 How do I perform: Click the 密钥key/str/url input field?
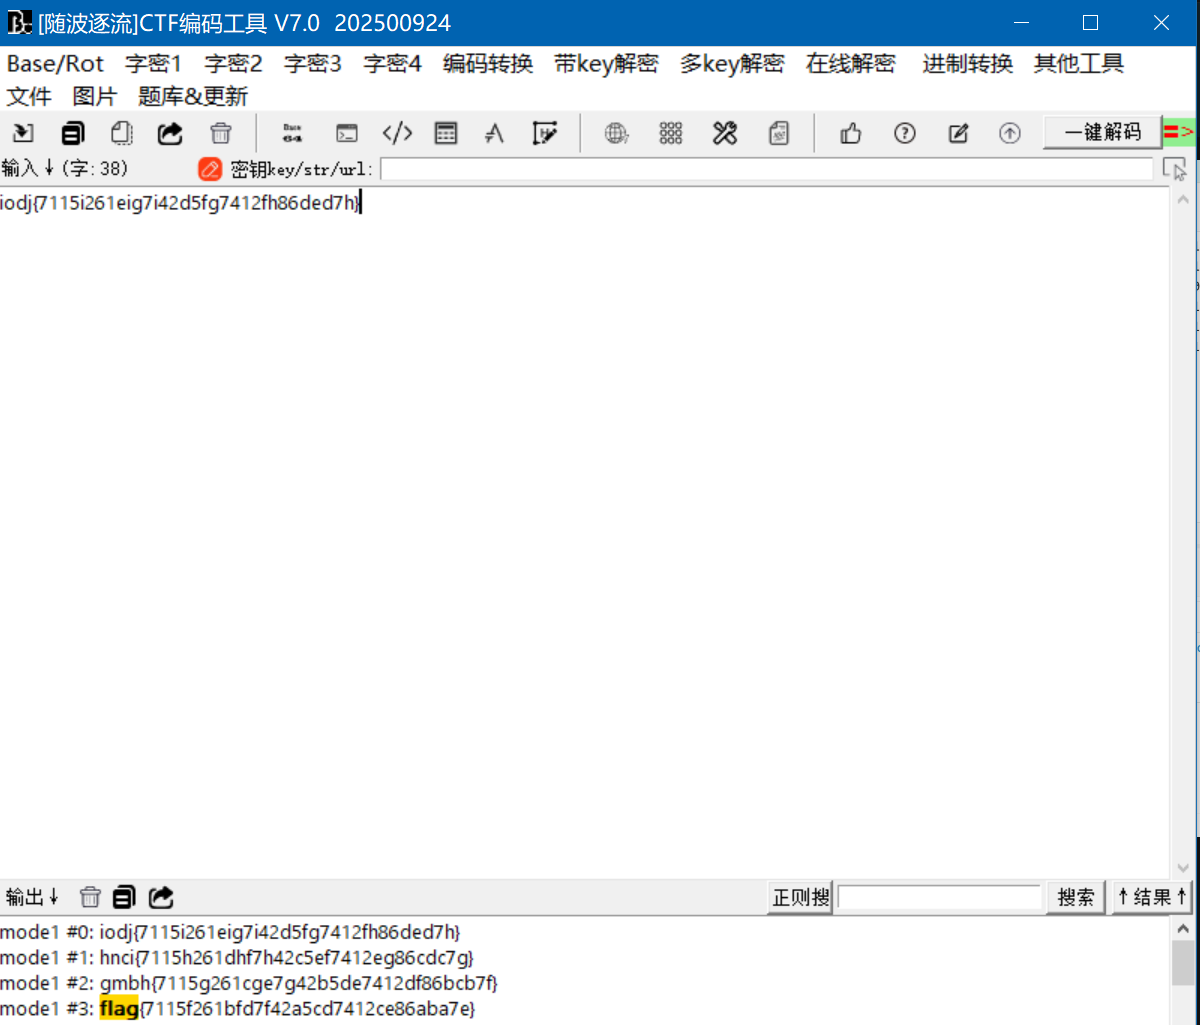pyautogui.click(x=766, y=169)
